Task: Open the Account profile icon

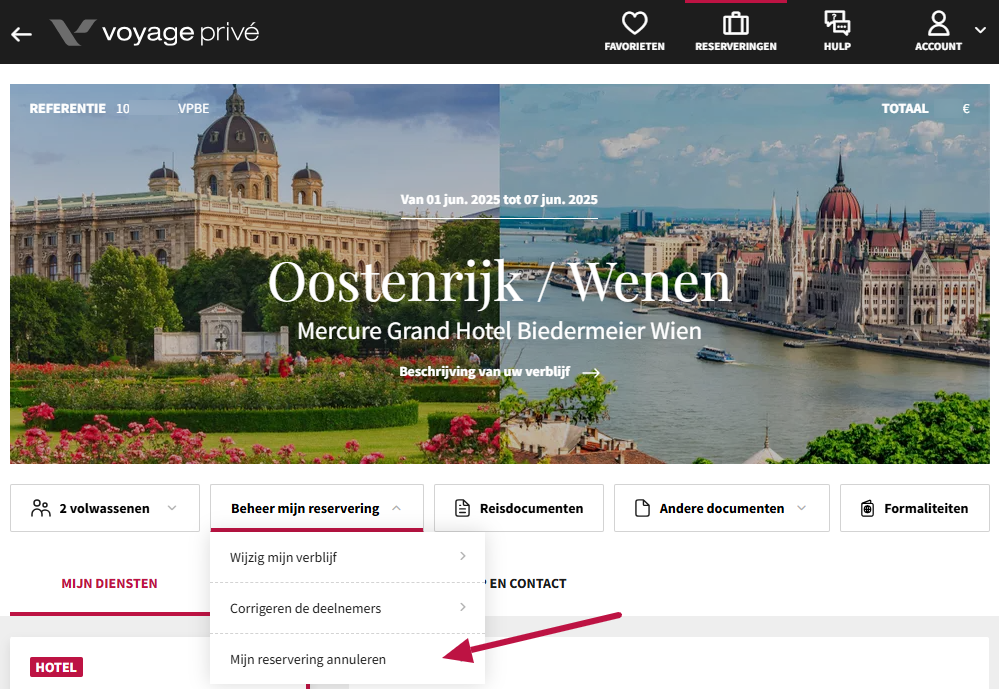Action: [938, 24]
